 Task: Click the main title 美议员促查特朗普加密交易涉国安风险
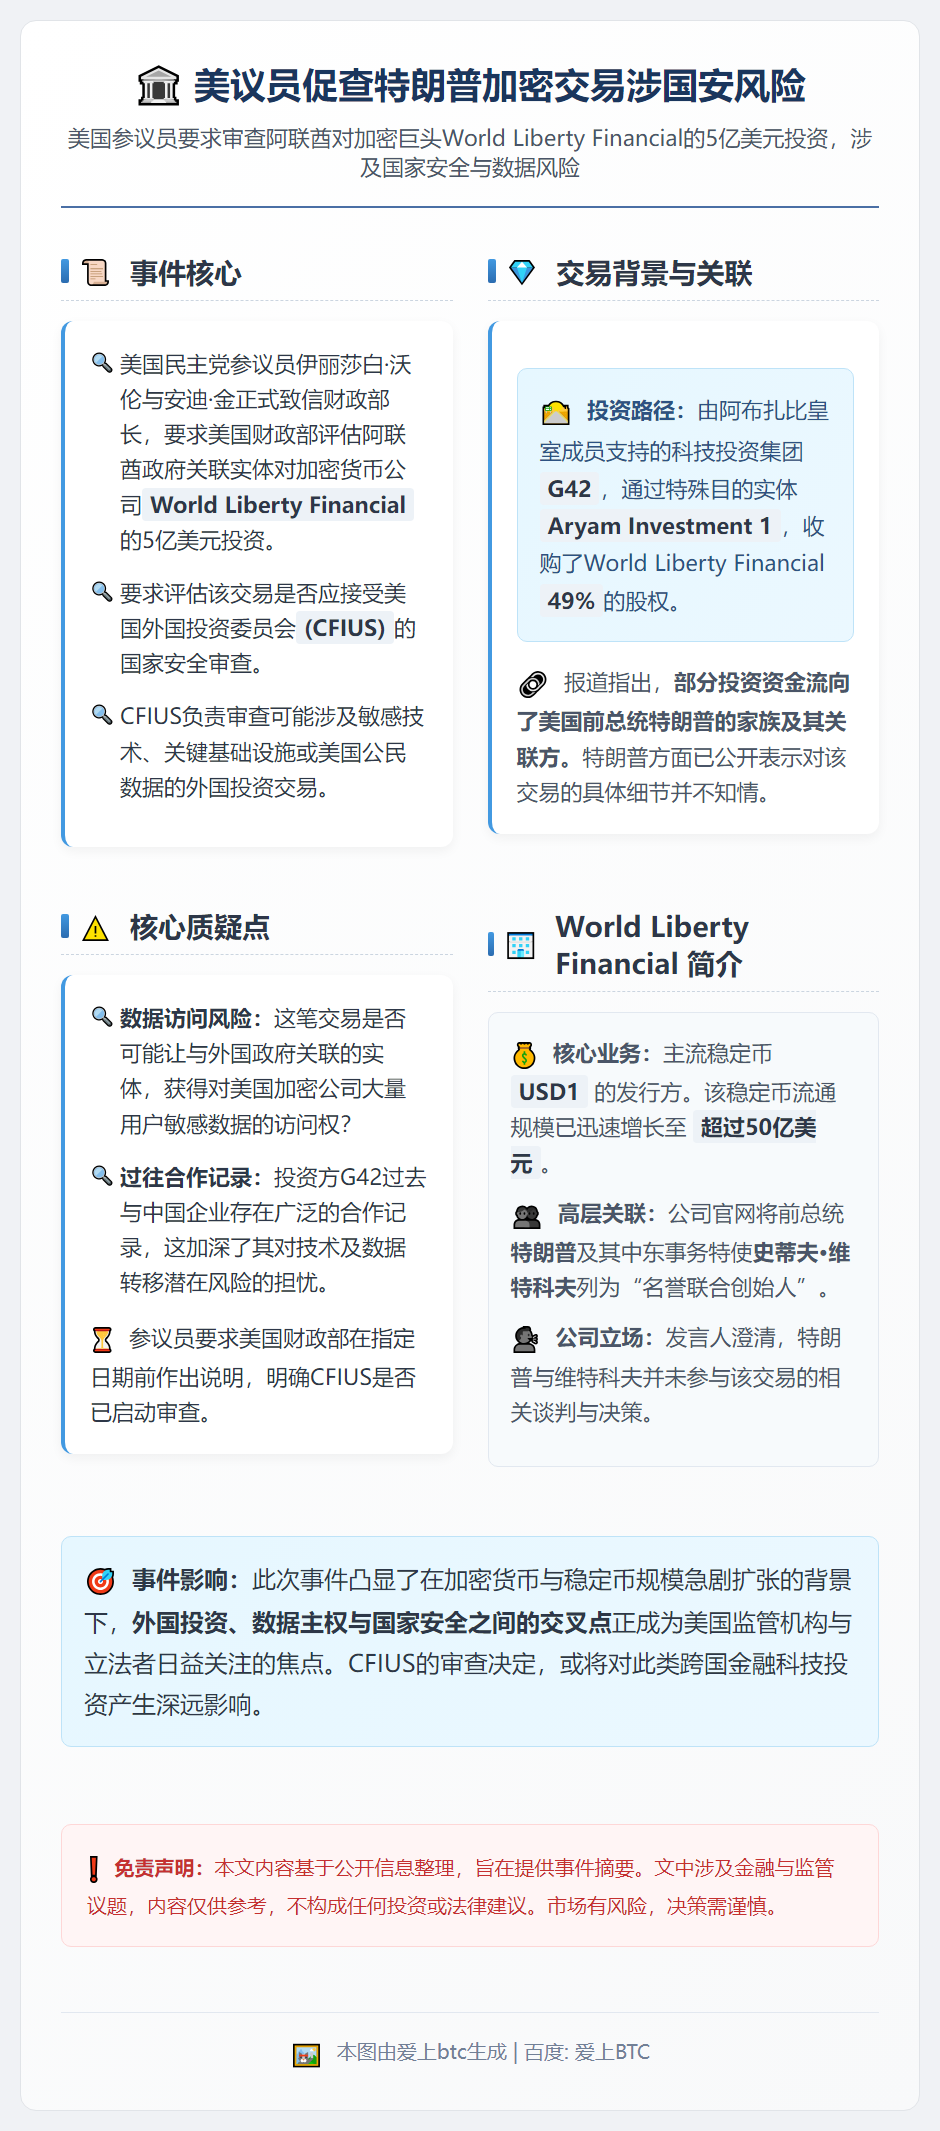pos(499,86)
